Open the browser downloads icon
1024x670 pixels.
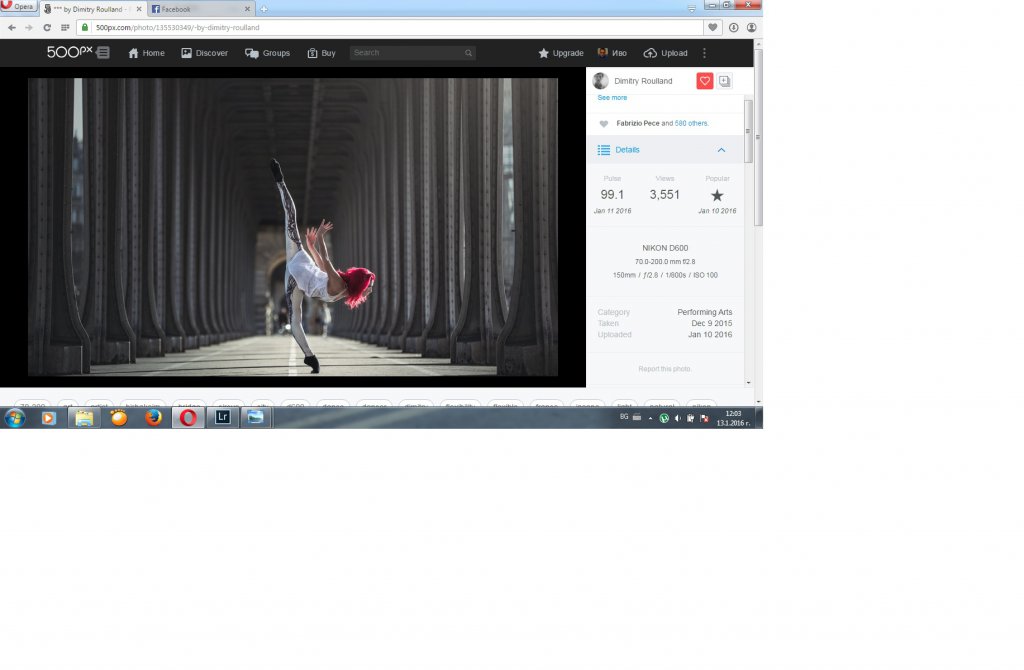point(733,27)
